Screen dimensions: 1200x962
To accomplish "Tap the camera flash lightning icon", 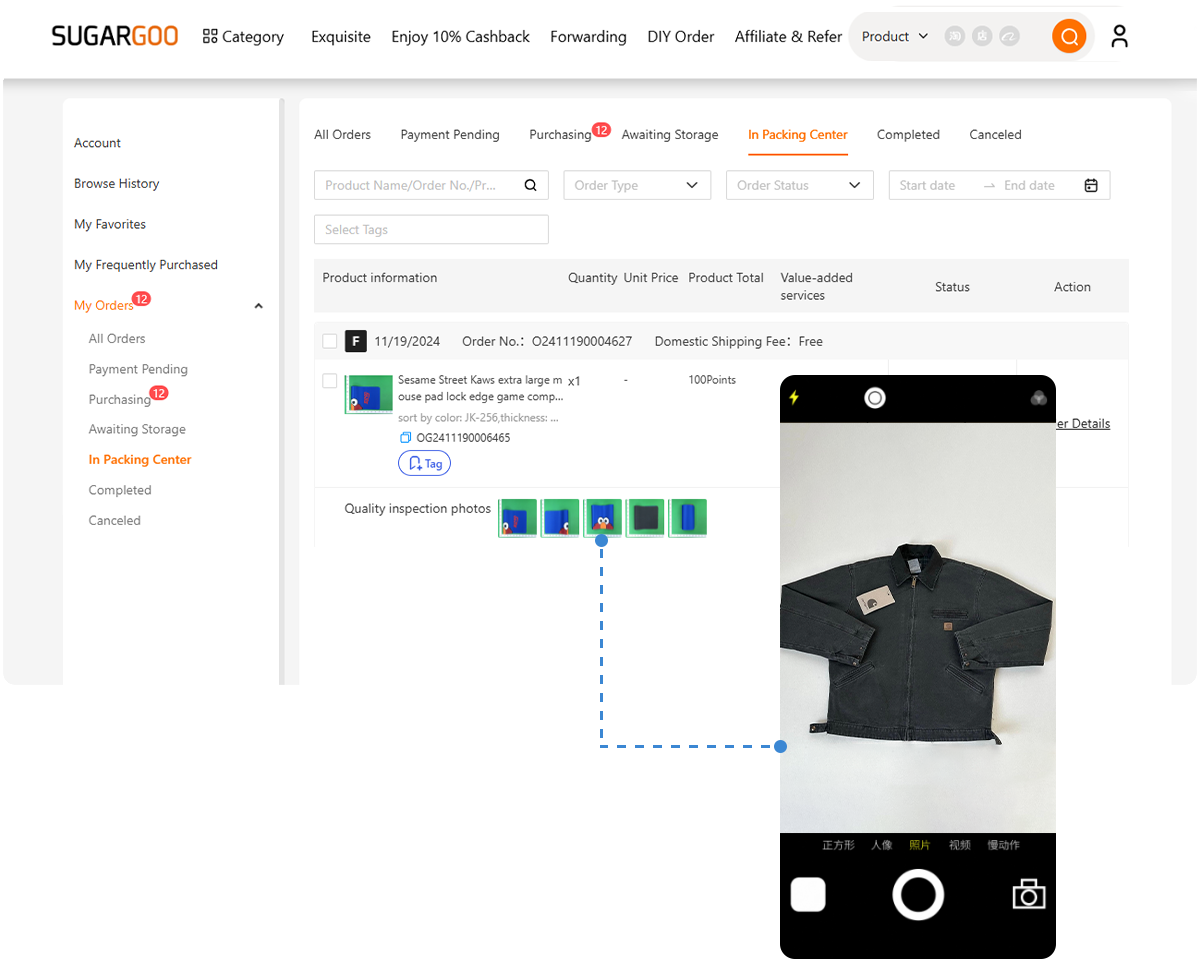I will point(795,398).
